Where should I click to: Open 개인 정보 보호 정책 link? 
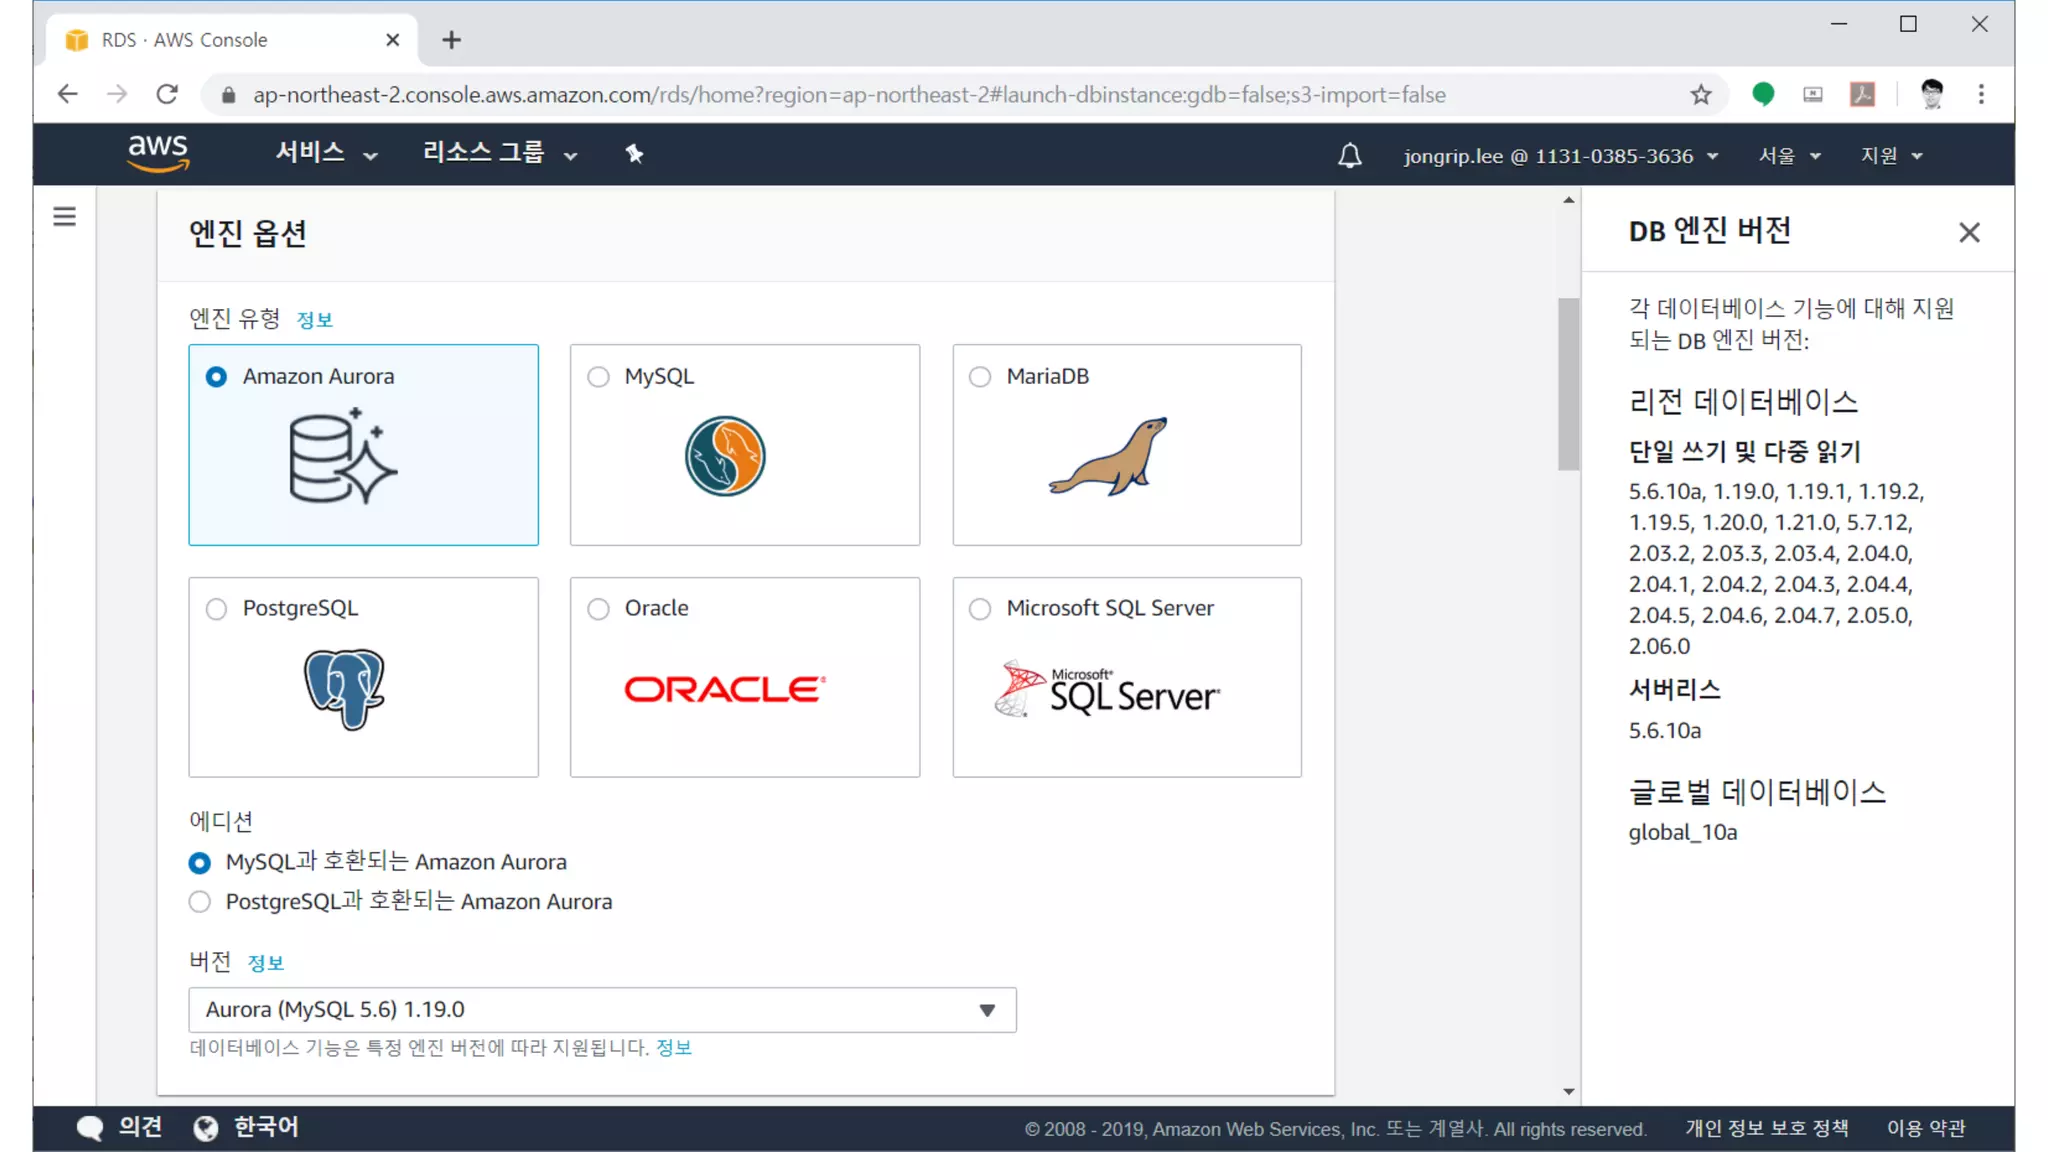point(1766,1128)
